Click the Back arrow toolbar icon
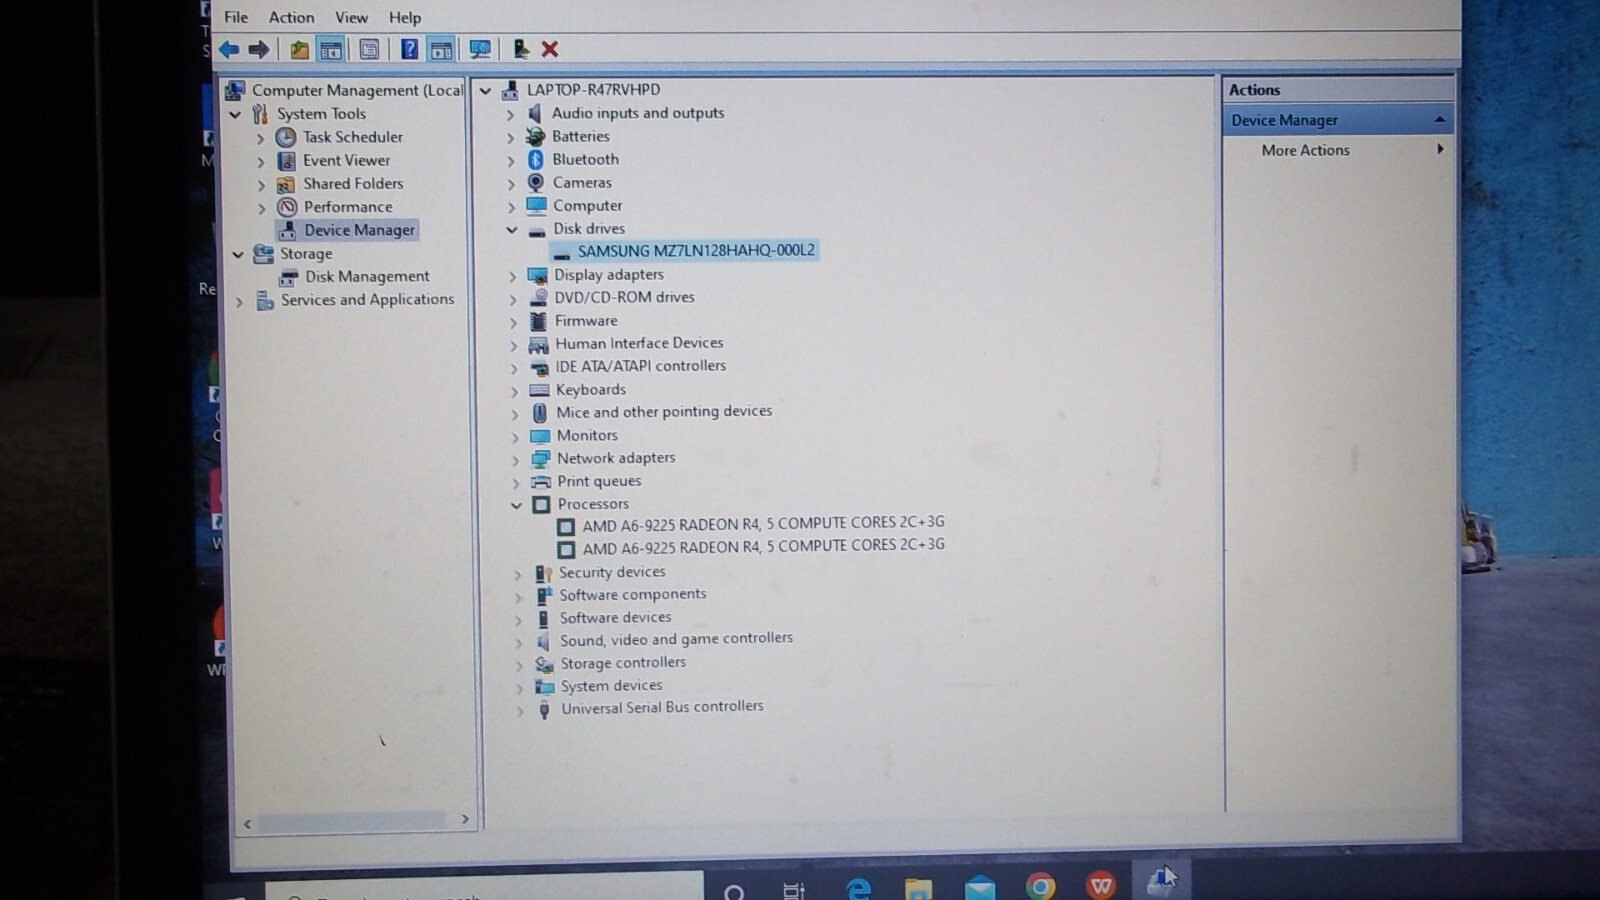This screenshot has width=1600, height=900. tap(229, 49)
